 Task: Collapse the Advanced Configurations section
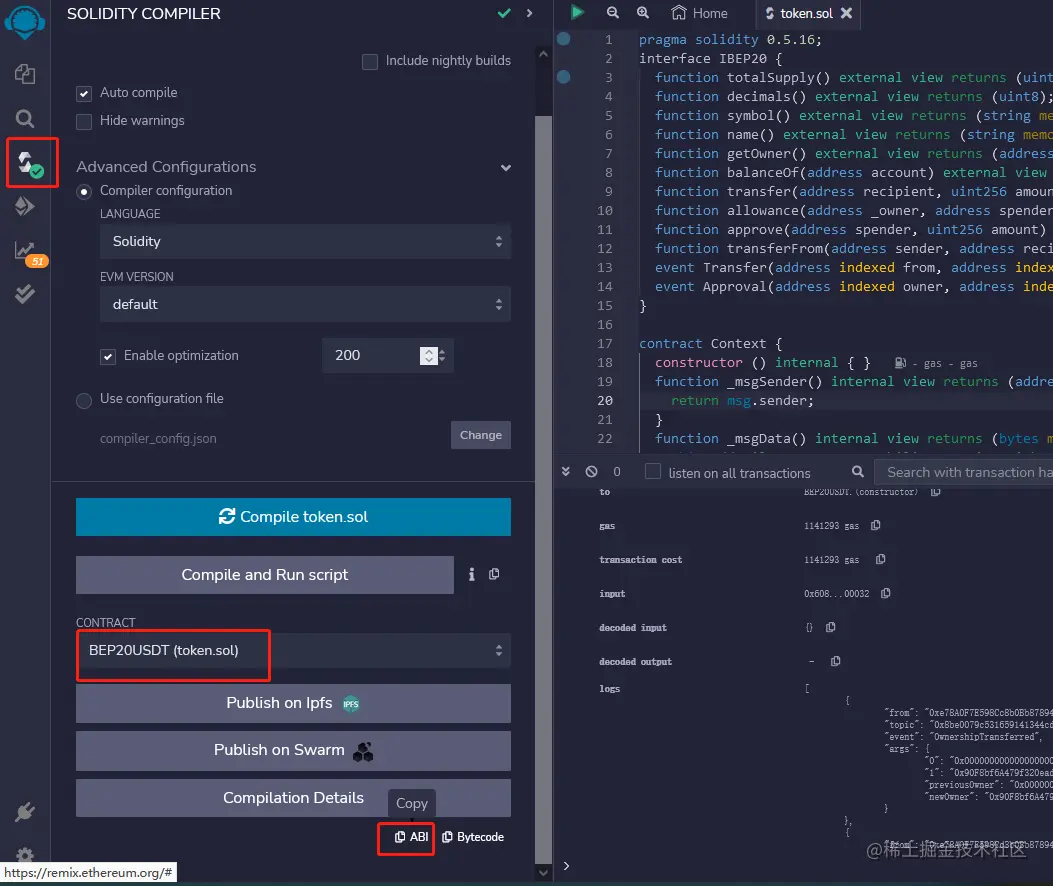[x=506, y=167]
